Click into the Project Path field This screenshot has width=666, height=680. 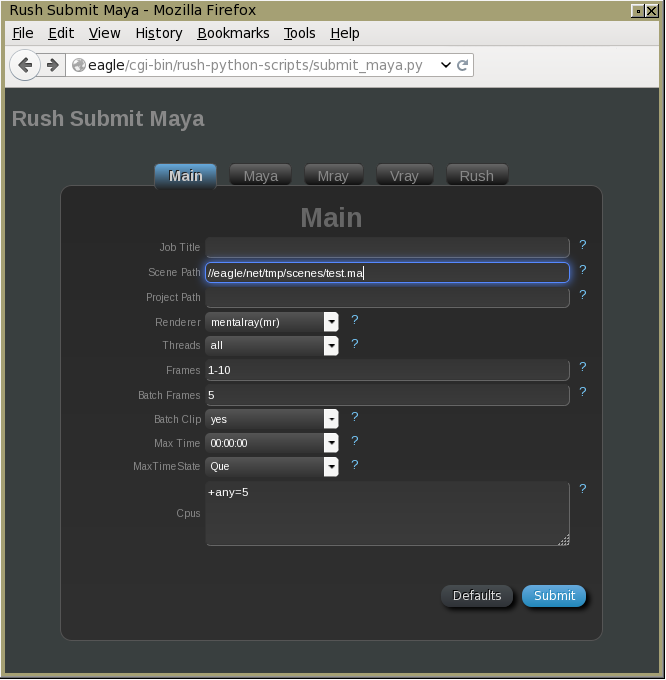tap(387, 298)
